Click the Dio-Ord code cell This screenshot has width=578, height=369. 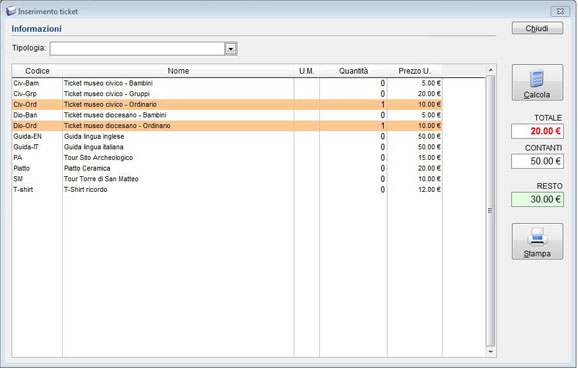tap(37, 126)
